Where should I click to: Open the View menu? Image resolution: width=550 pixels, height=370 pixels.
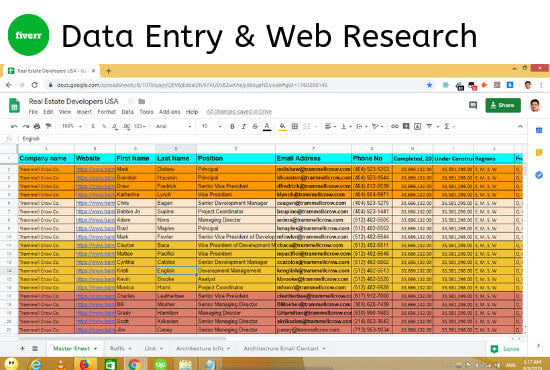click(65, 112)
